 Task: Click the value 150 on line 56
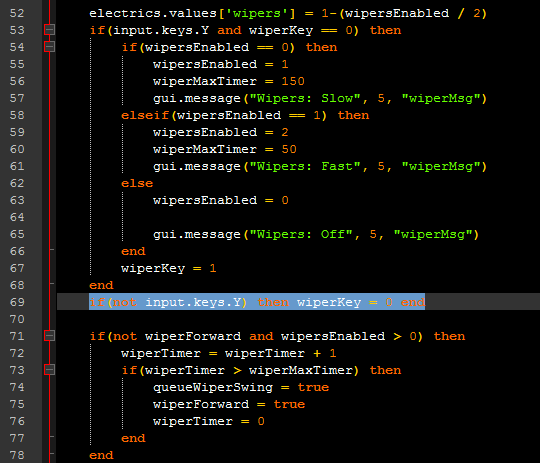pyautogui.click(x=293, y=81)
